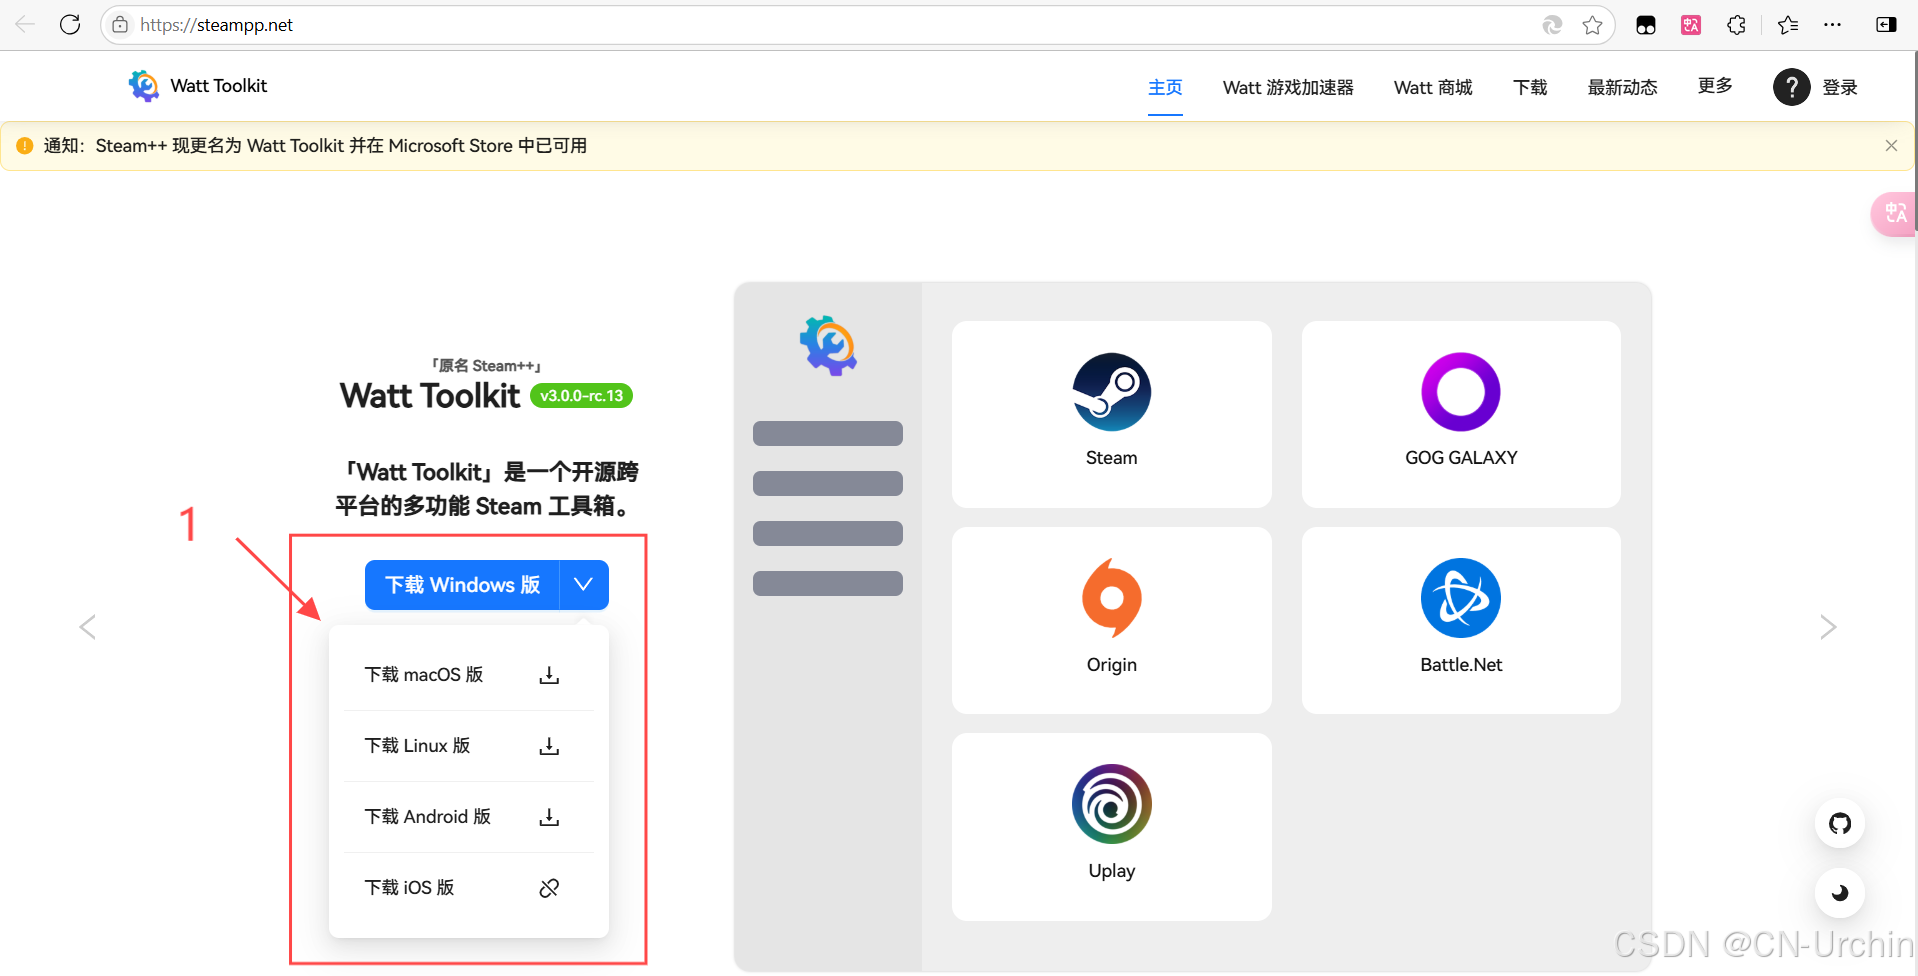Click Android download arrow icon
Screen dimensions: 1918x976
(549, 818)
